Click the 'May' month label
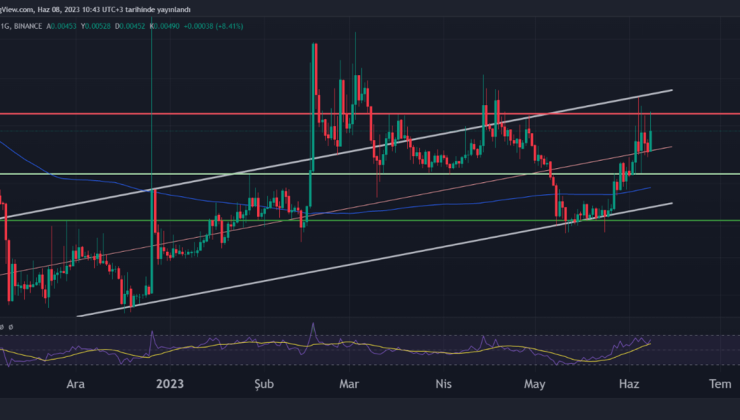The image size is (740, 420). [535, 385]
